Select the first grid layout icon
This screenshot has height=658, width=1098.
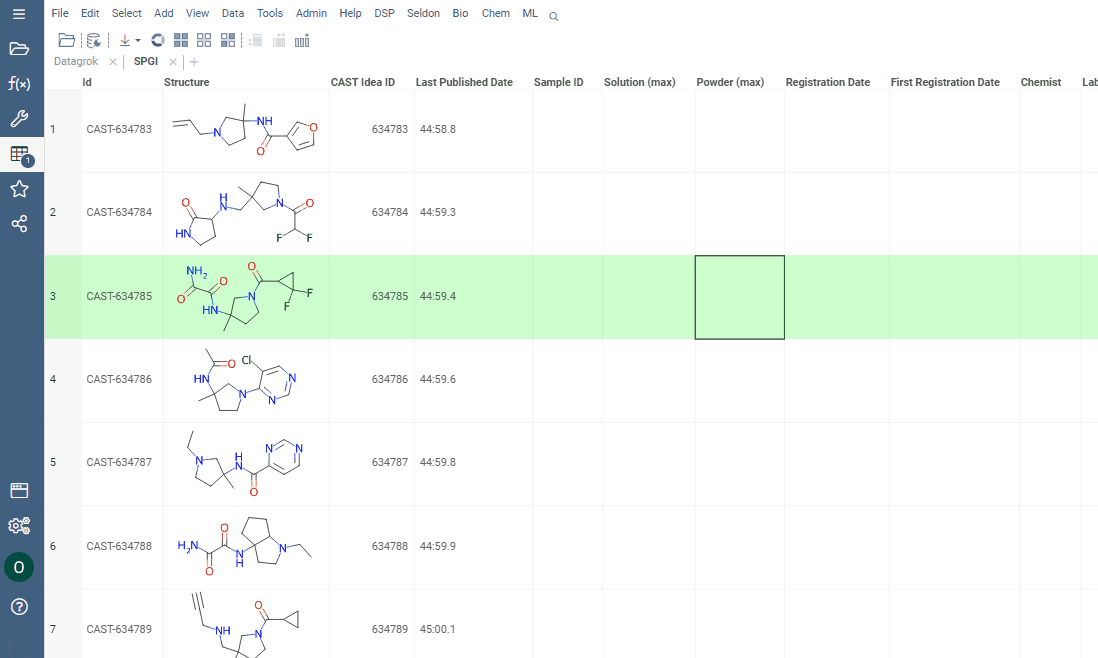coord(181,40)
